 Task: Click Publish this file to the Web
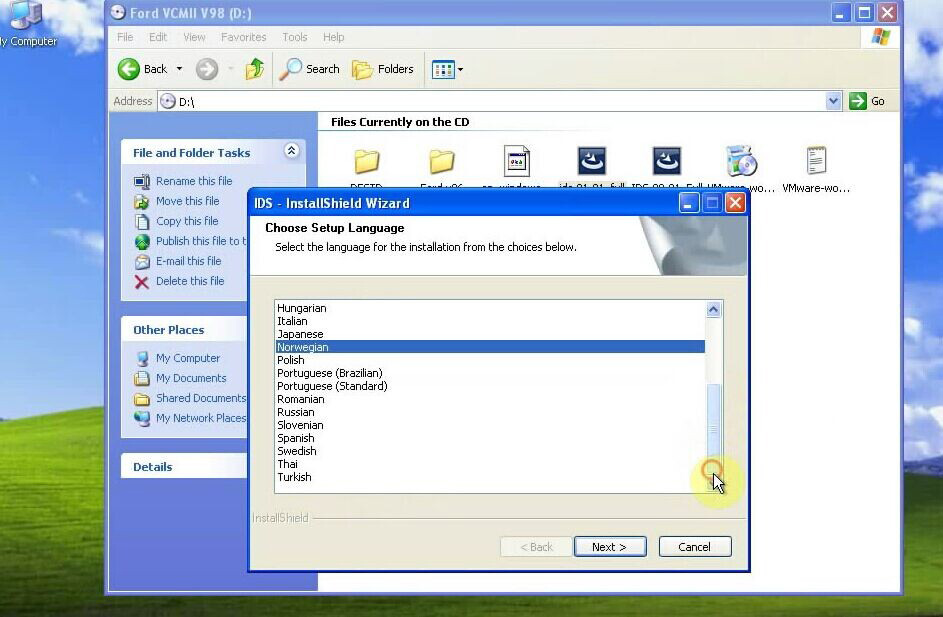pos(201,241)
